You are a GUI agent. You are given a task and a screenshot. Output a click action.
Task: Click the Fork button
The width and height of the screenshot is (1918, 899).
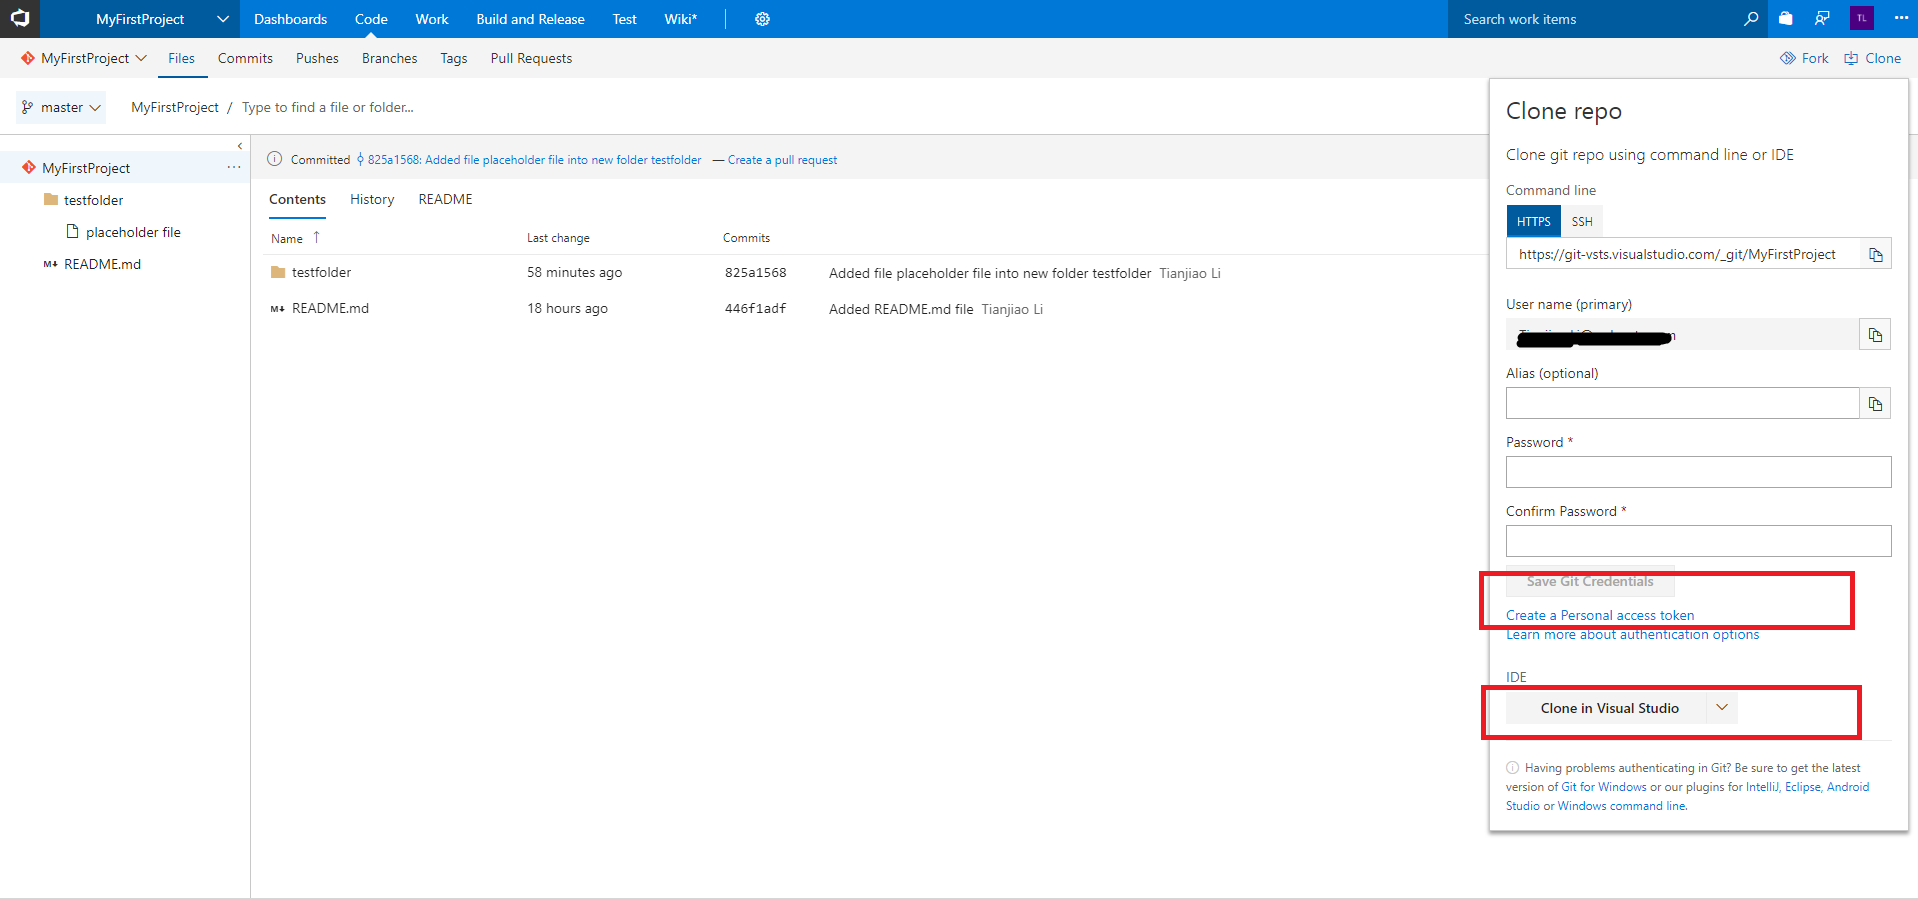[x=1804, y=58]
